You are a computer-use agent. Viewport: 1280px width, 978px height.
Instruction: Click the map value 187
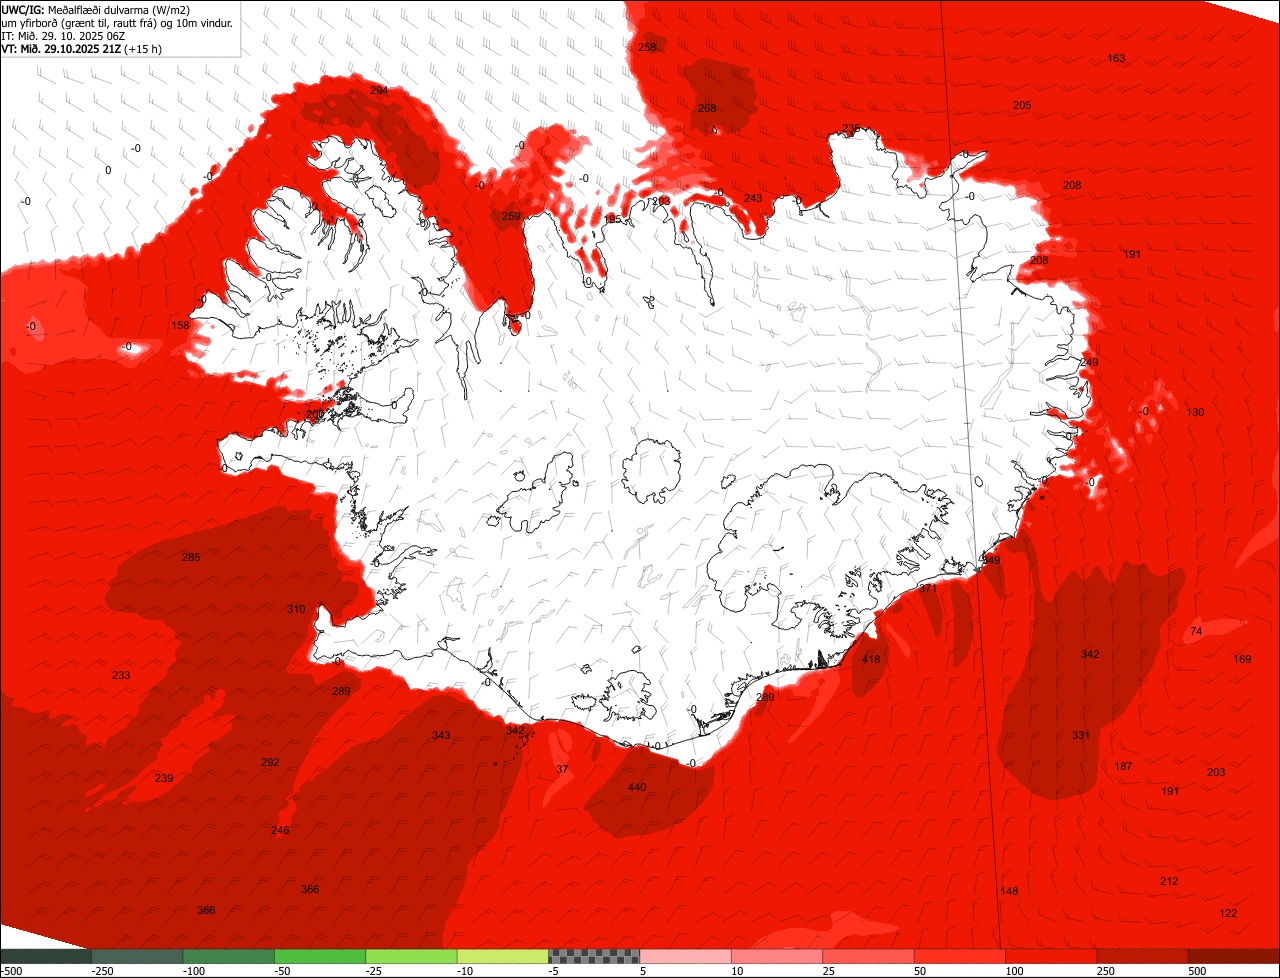point(1123,766)
